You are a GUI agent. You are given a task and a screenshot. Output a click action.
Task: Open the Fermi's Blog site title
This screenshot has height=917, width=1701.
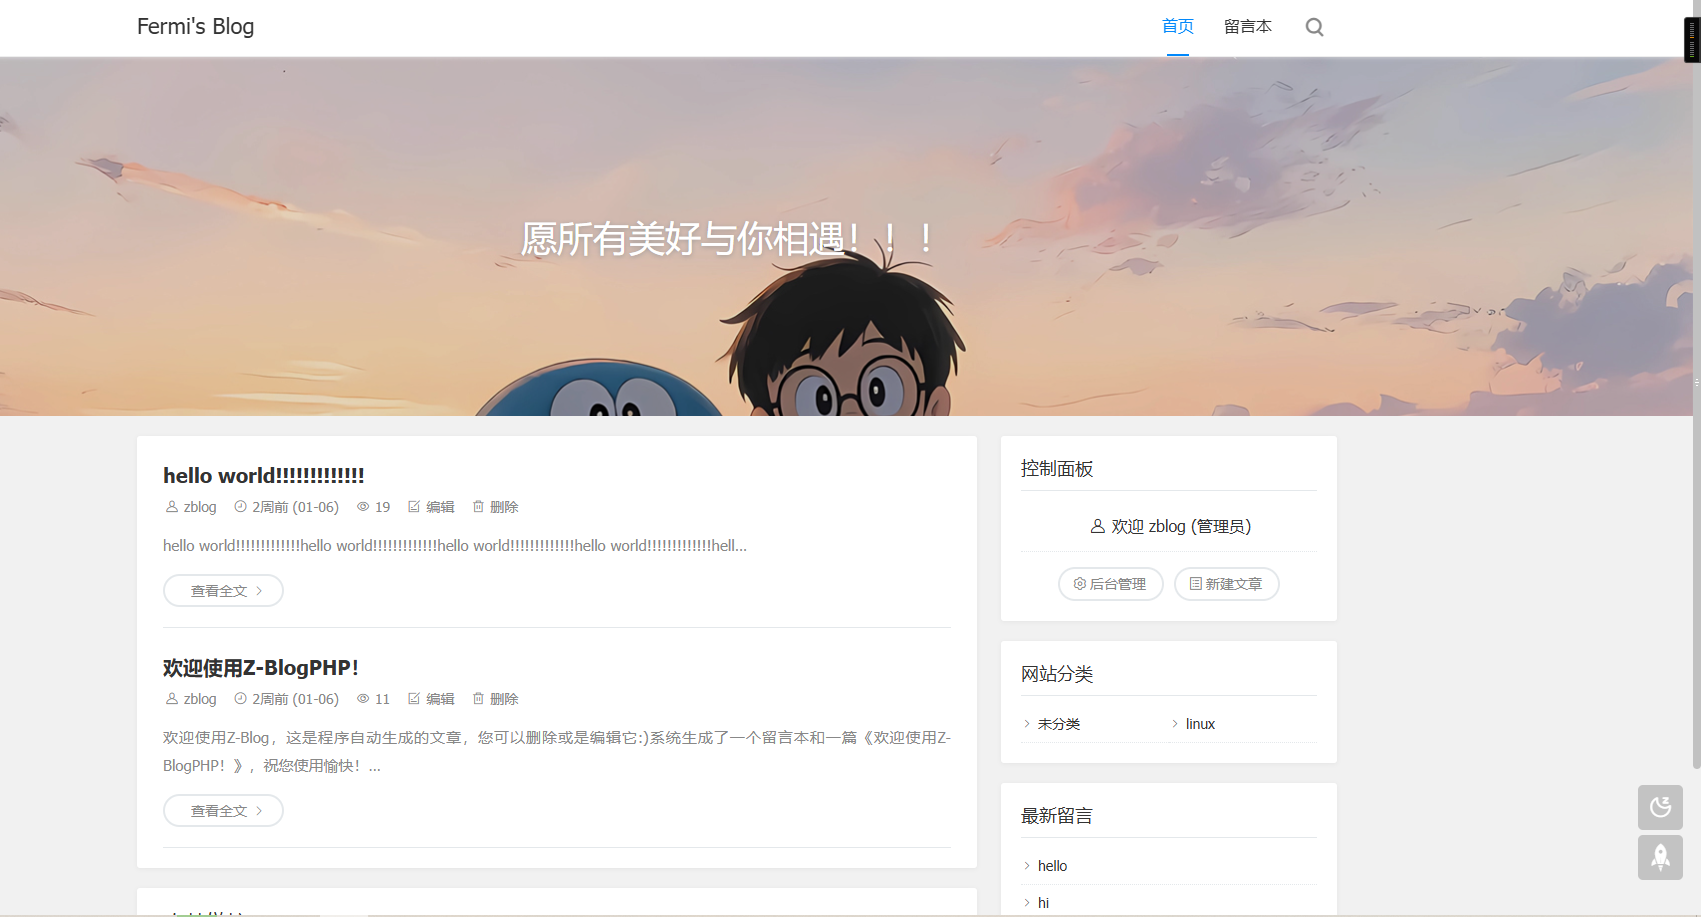click(195, 27)
